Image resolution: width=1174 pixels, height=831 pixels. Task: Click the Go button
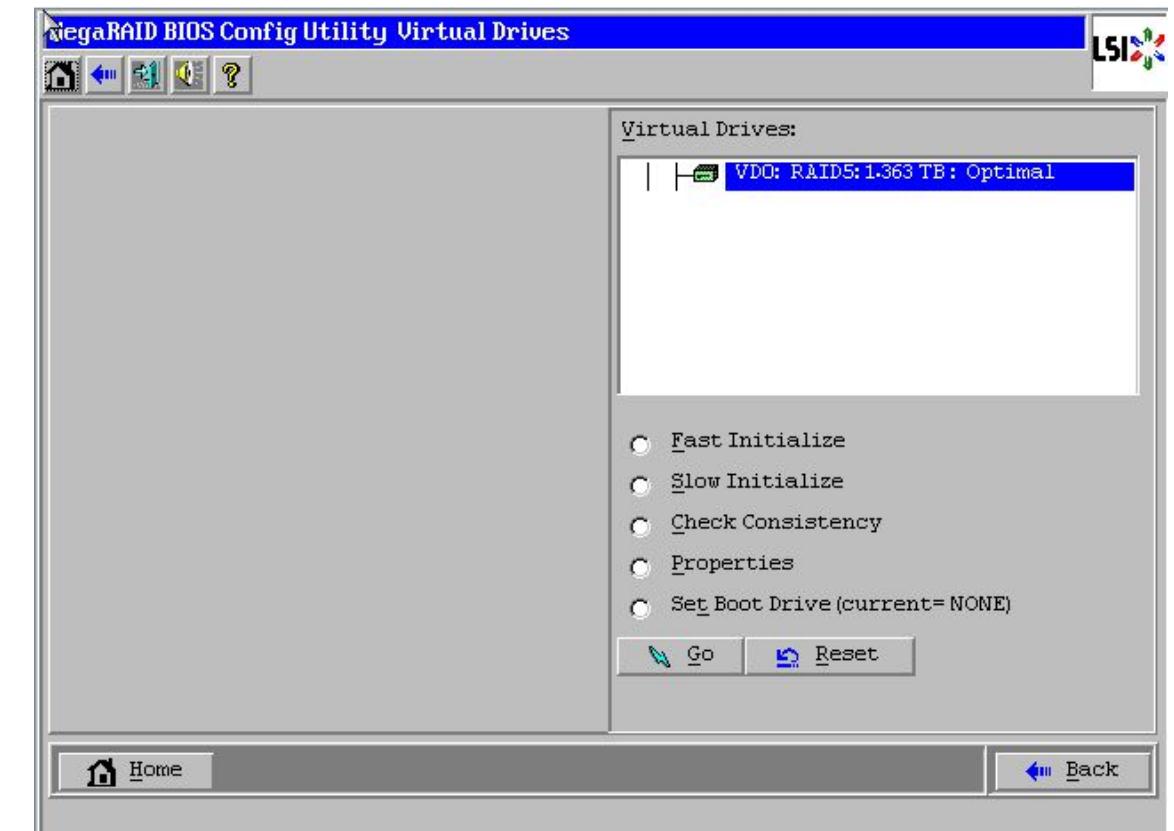point(680,656)
